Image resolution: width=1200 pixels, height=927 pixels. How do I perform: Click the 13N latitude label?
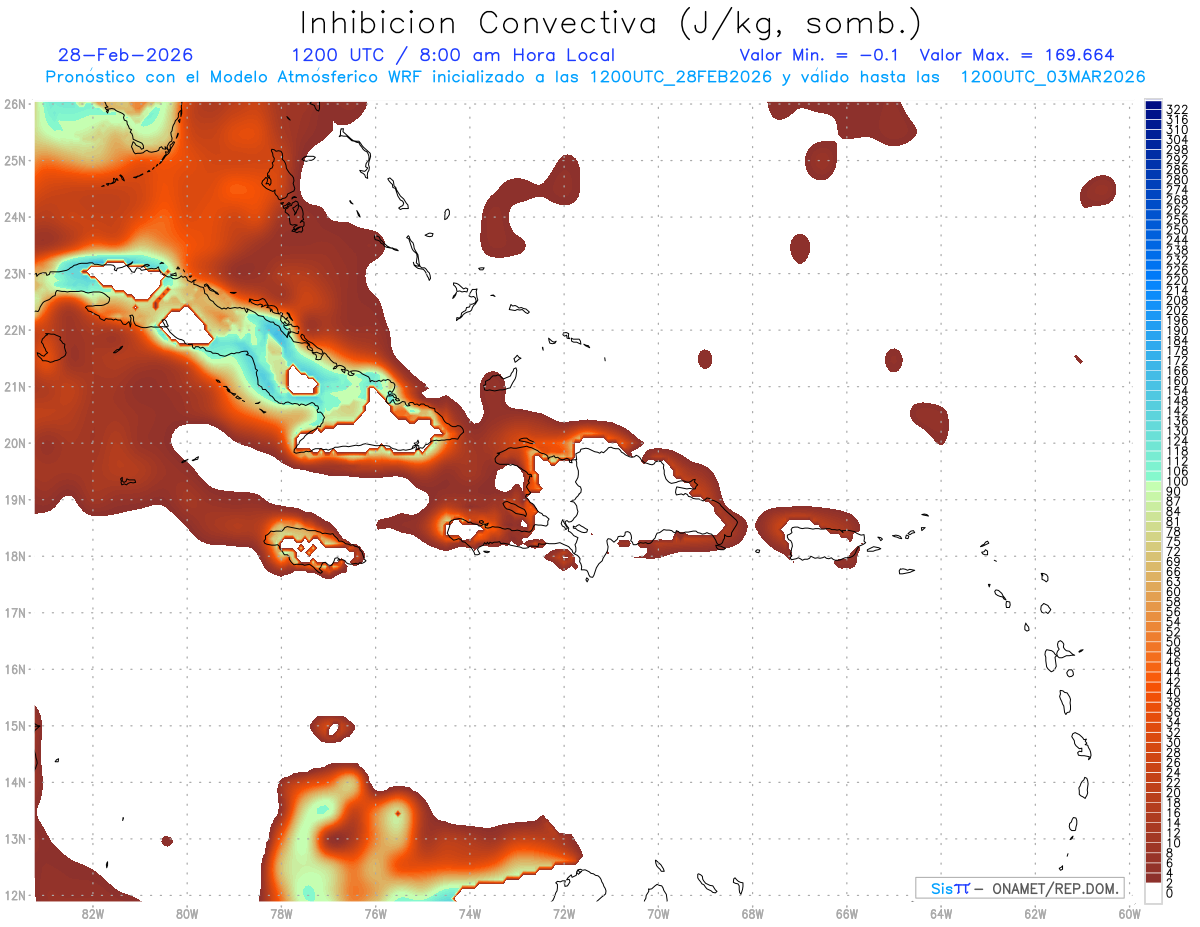point(15,839)
